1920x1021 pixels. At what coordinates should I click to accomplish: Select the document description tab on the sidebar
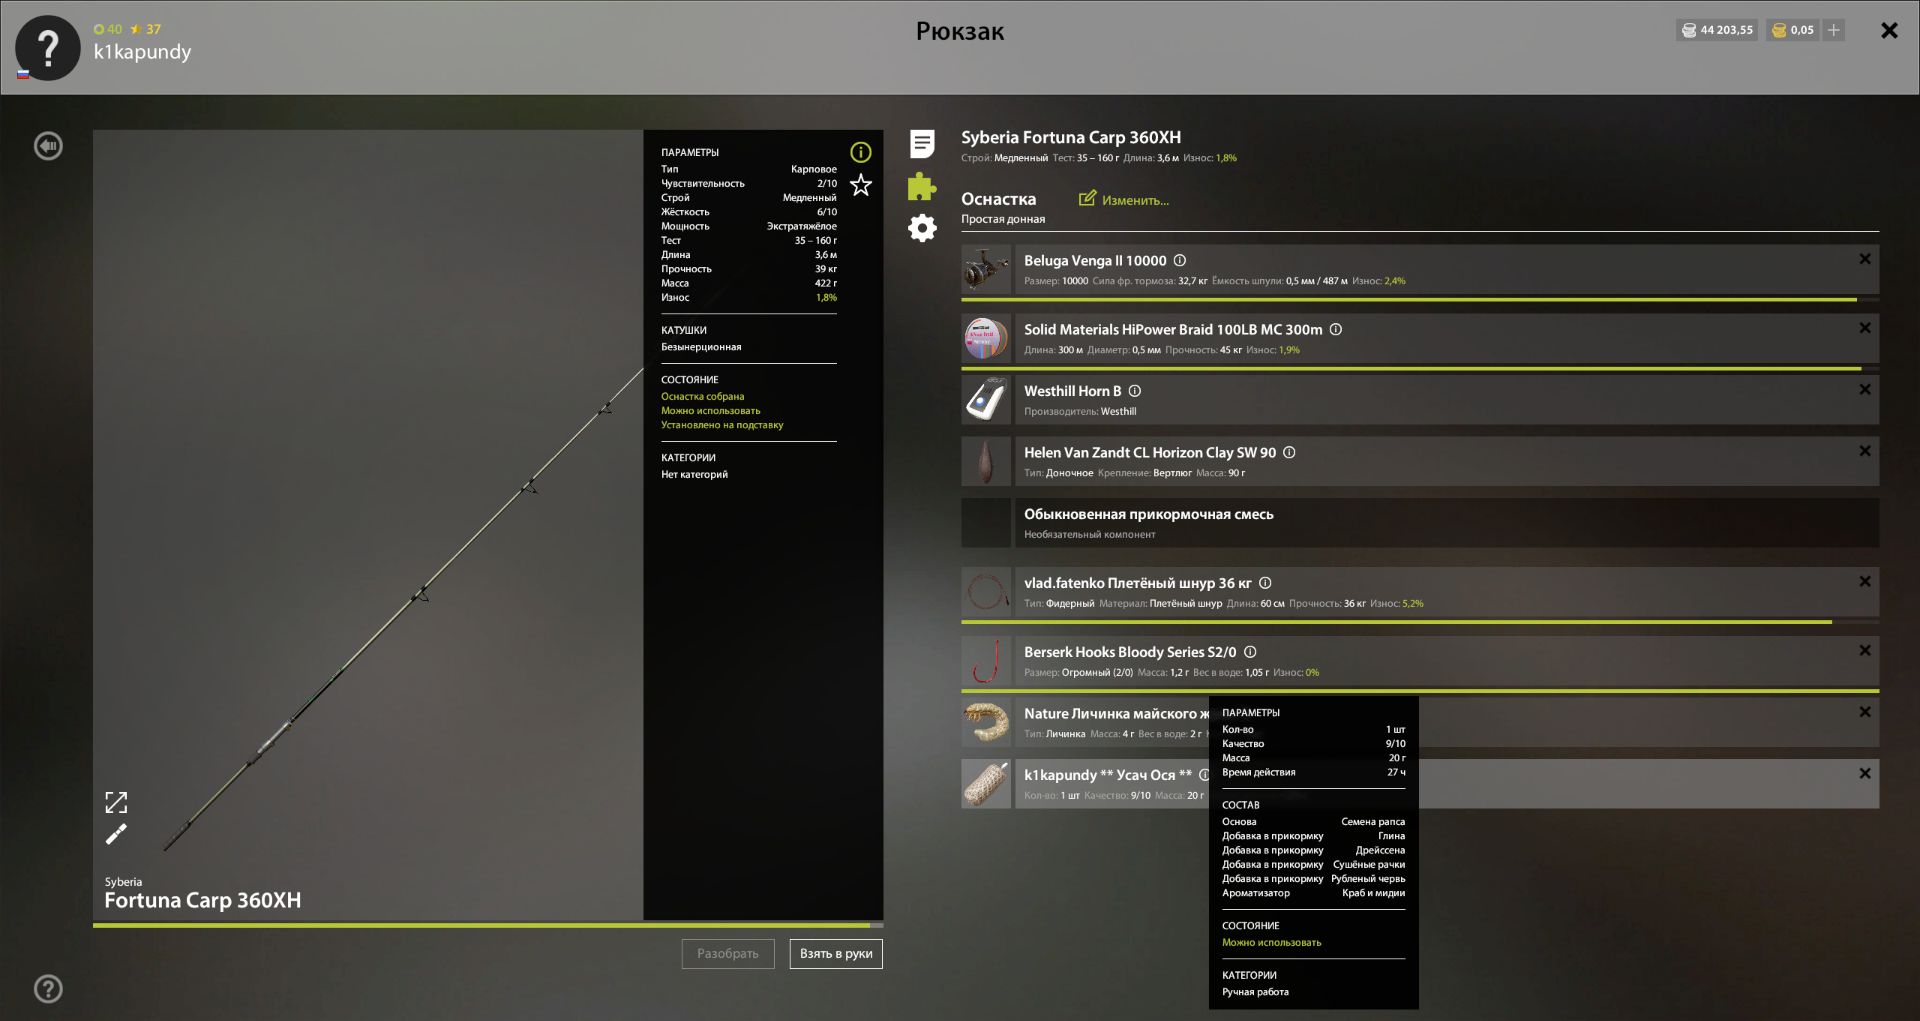click(x=921, y=144)
